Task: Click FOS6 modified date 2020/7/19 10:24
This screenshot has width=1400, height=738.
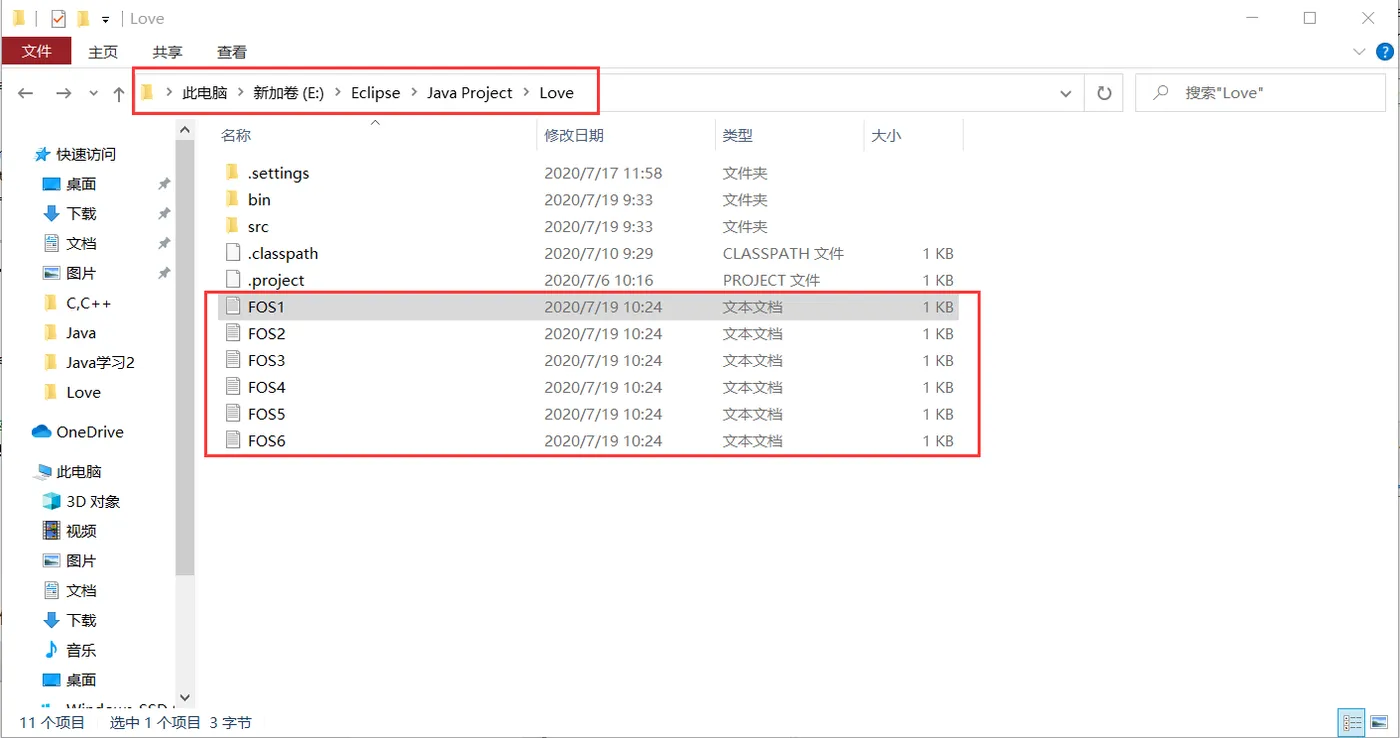Action: click(603, 440)
